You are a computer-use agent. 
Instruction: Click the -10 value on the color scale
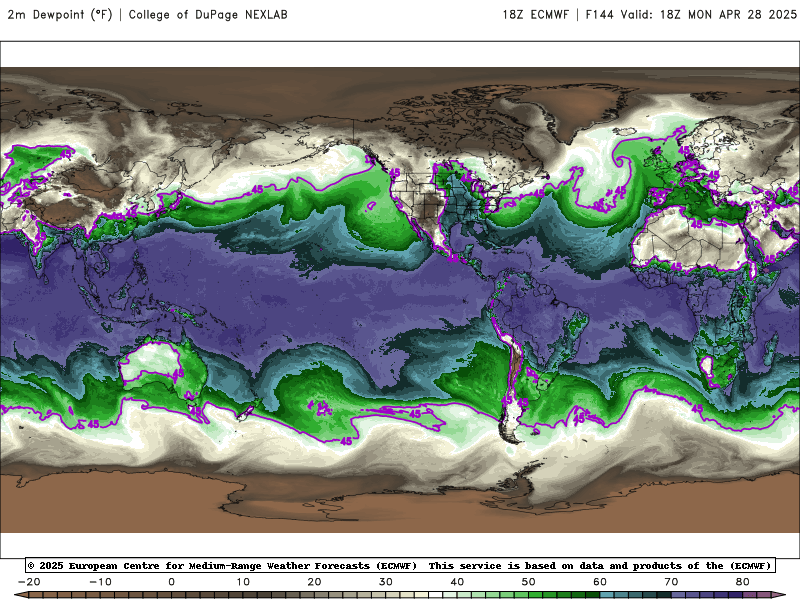tap(100, 582)
